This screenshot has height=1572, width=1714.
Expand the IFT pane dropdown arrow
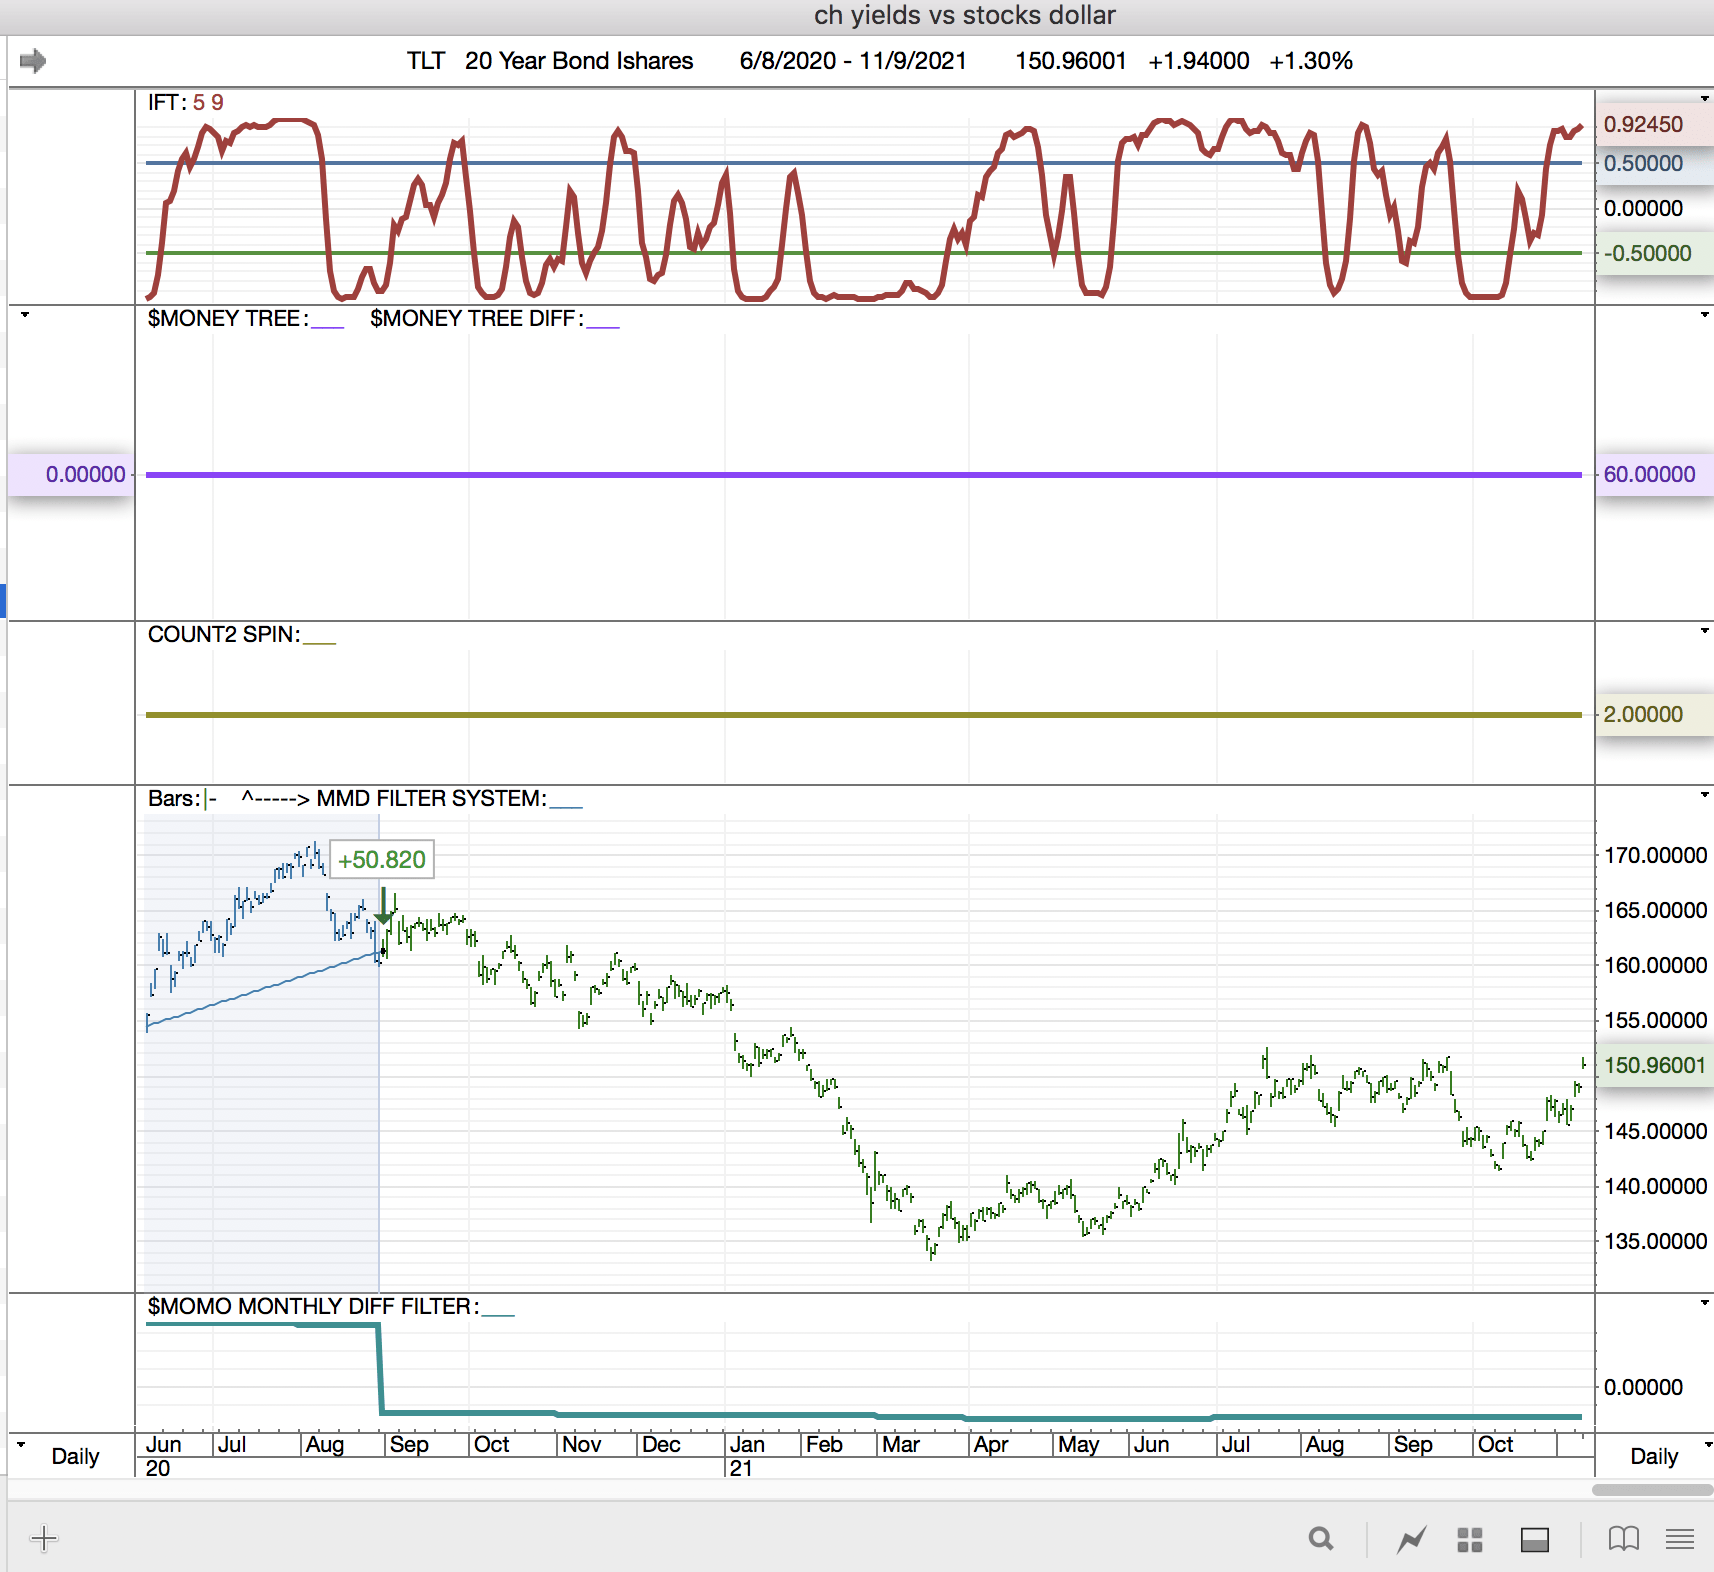pyautogui.click(x=1704, y=99)
